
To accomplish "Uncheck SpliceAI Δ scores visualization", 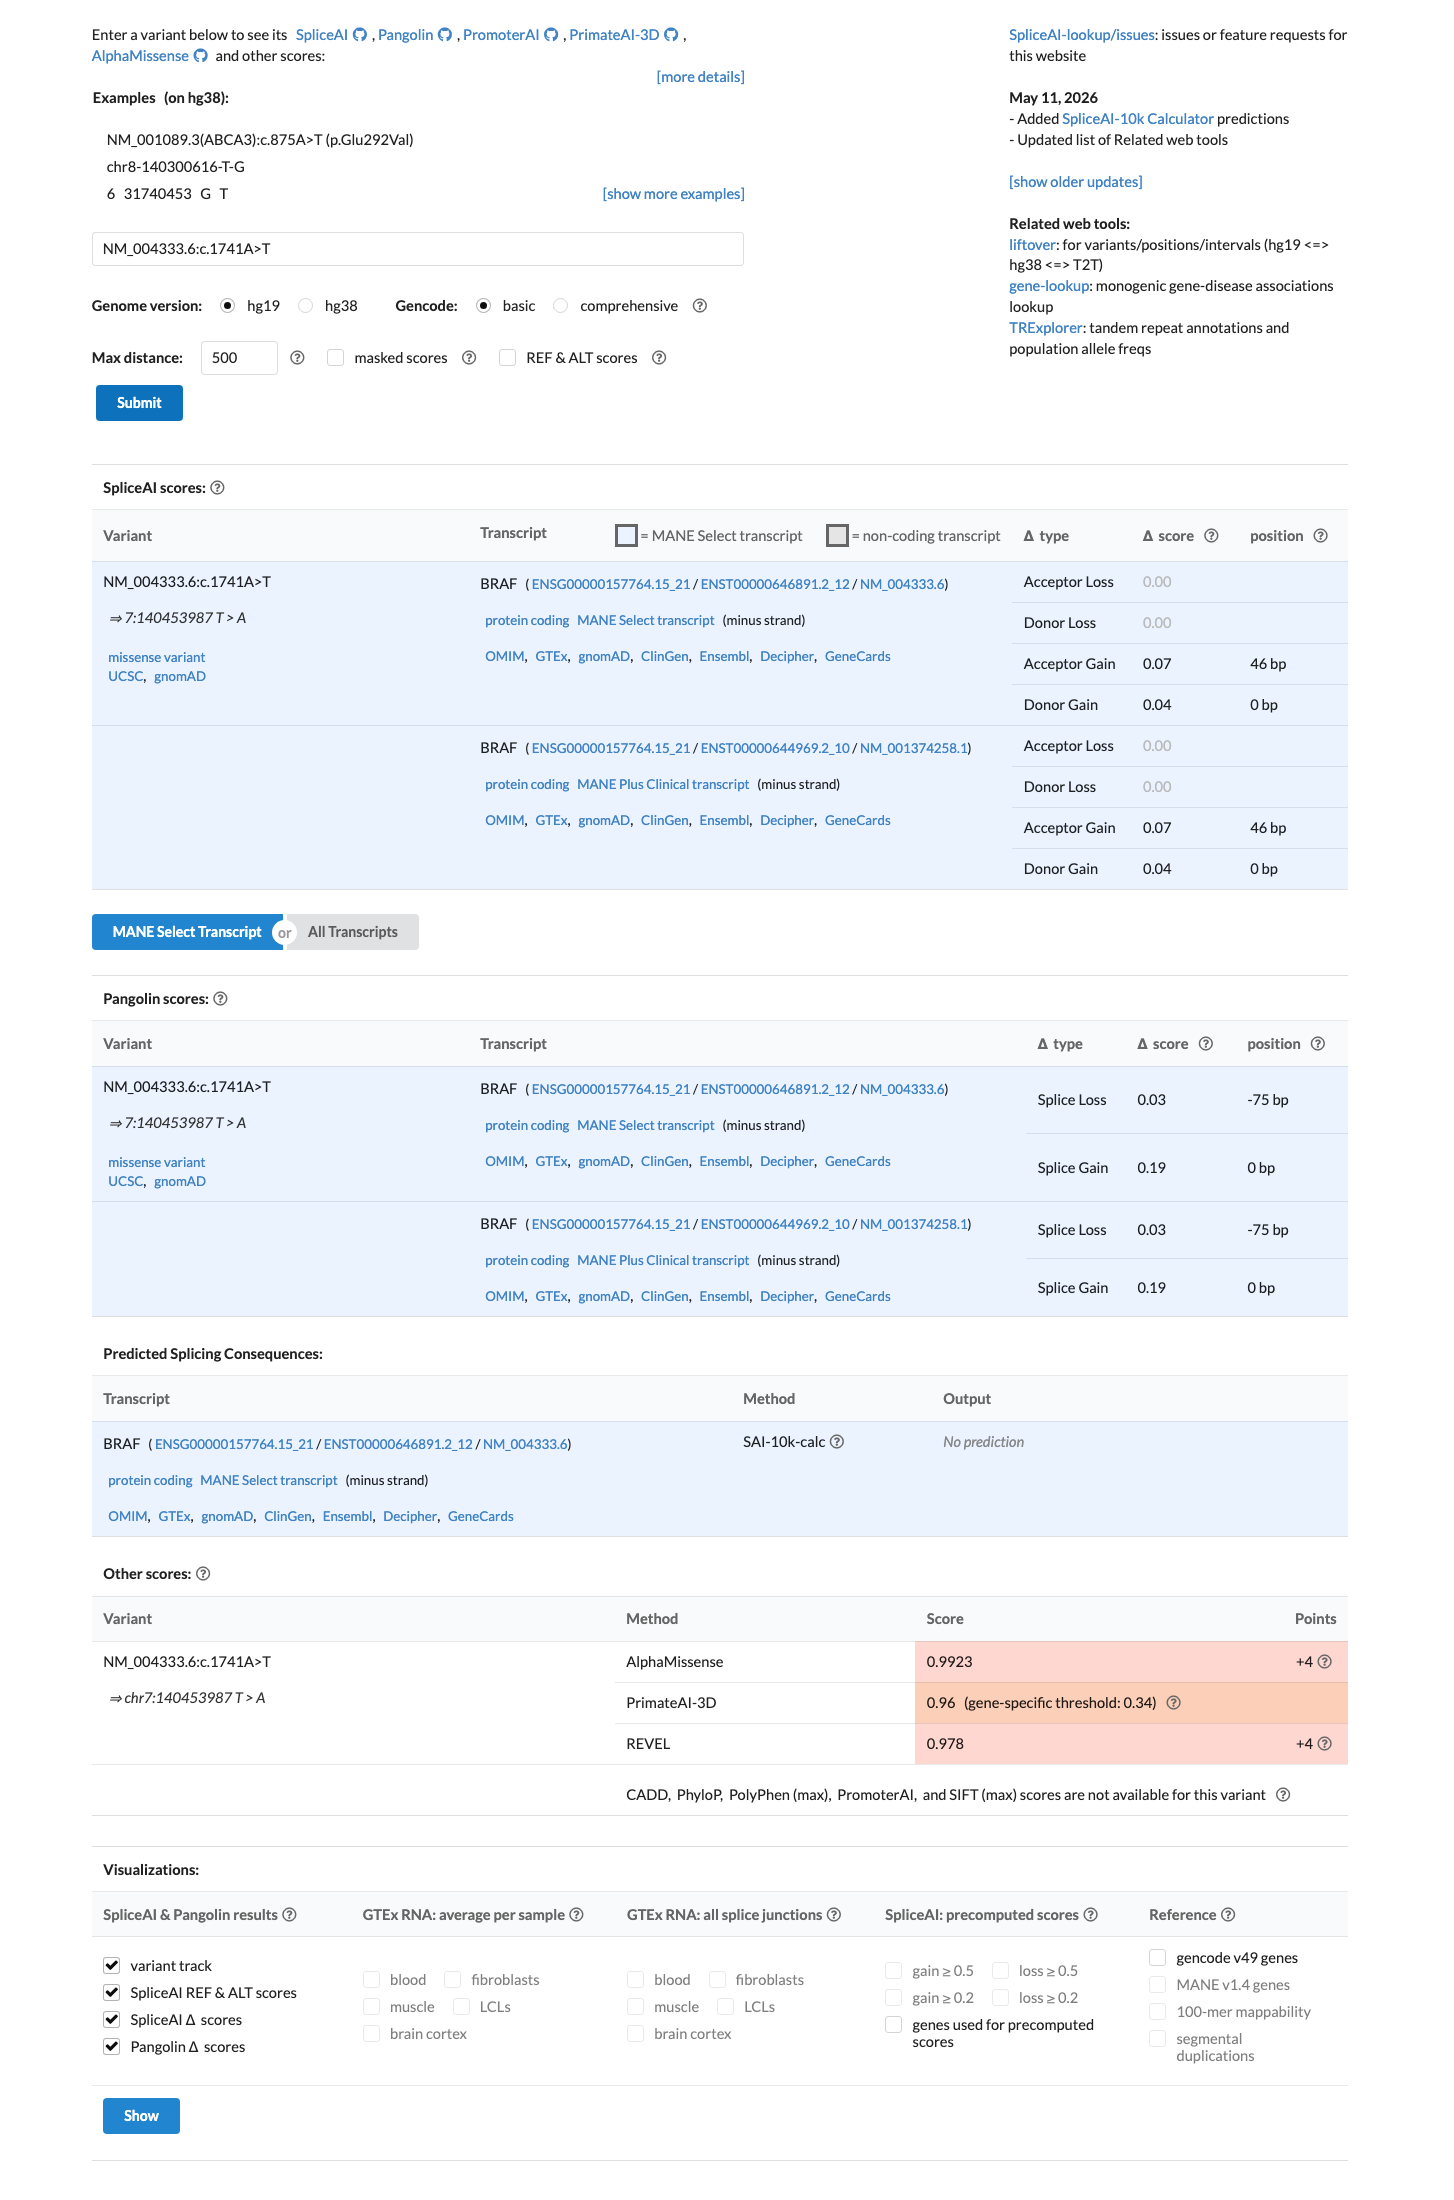I will pos(112,2020).
